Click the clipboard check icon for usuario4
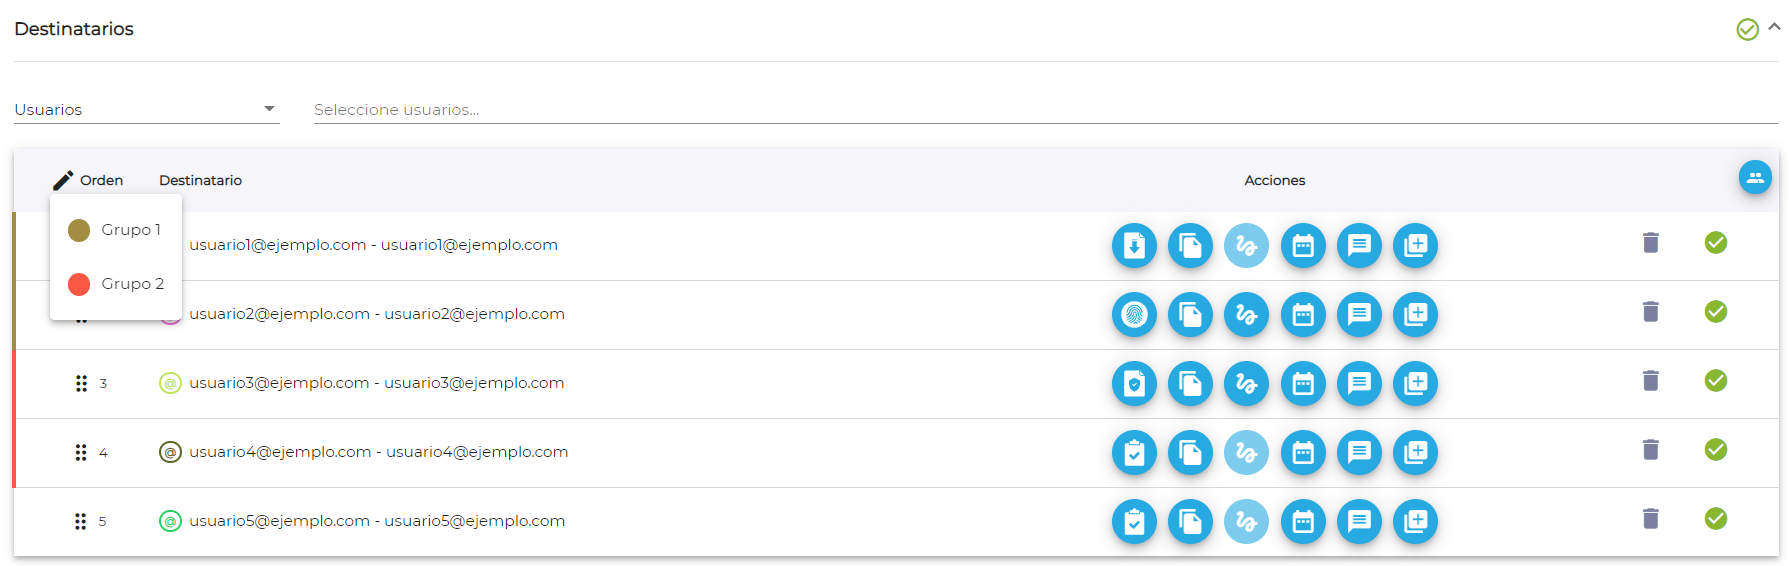 1134,453
